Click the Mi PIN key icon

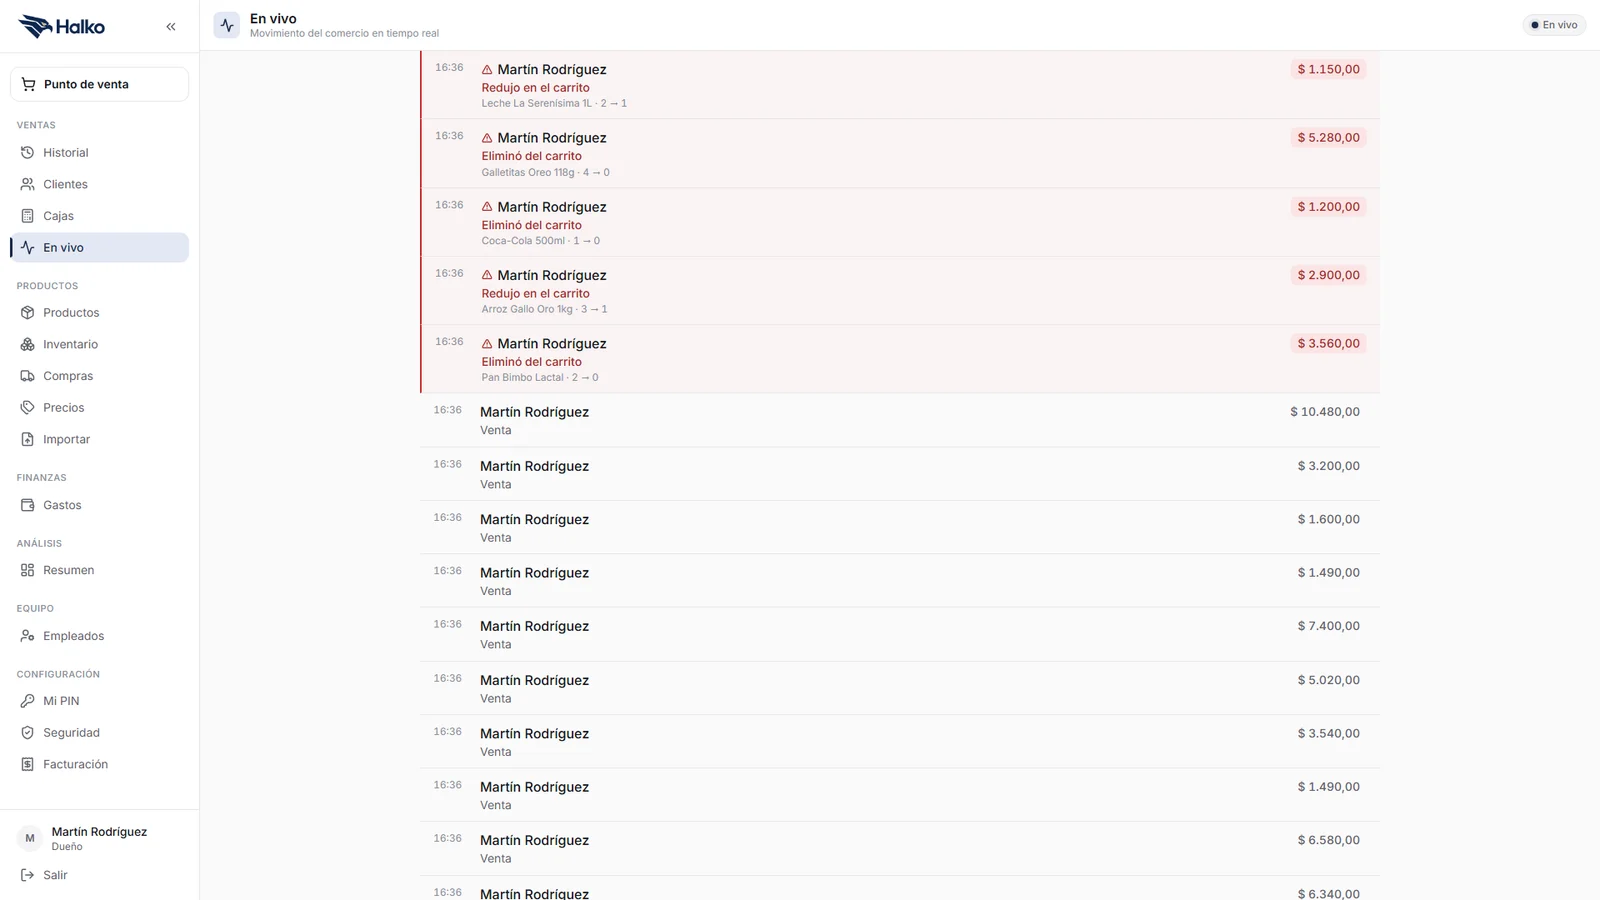(x=27, y=701)
